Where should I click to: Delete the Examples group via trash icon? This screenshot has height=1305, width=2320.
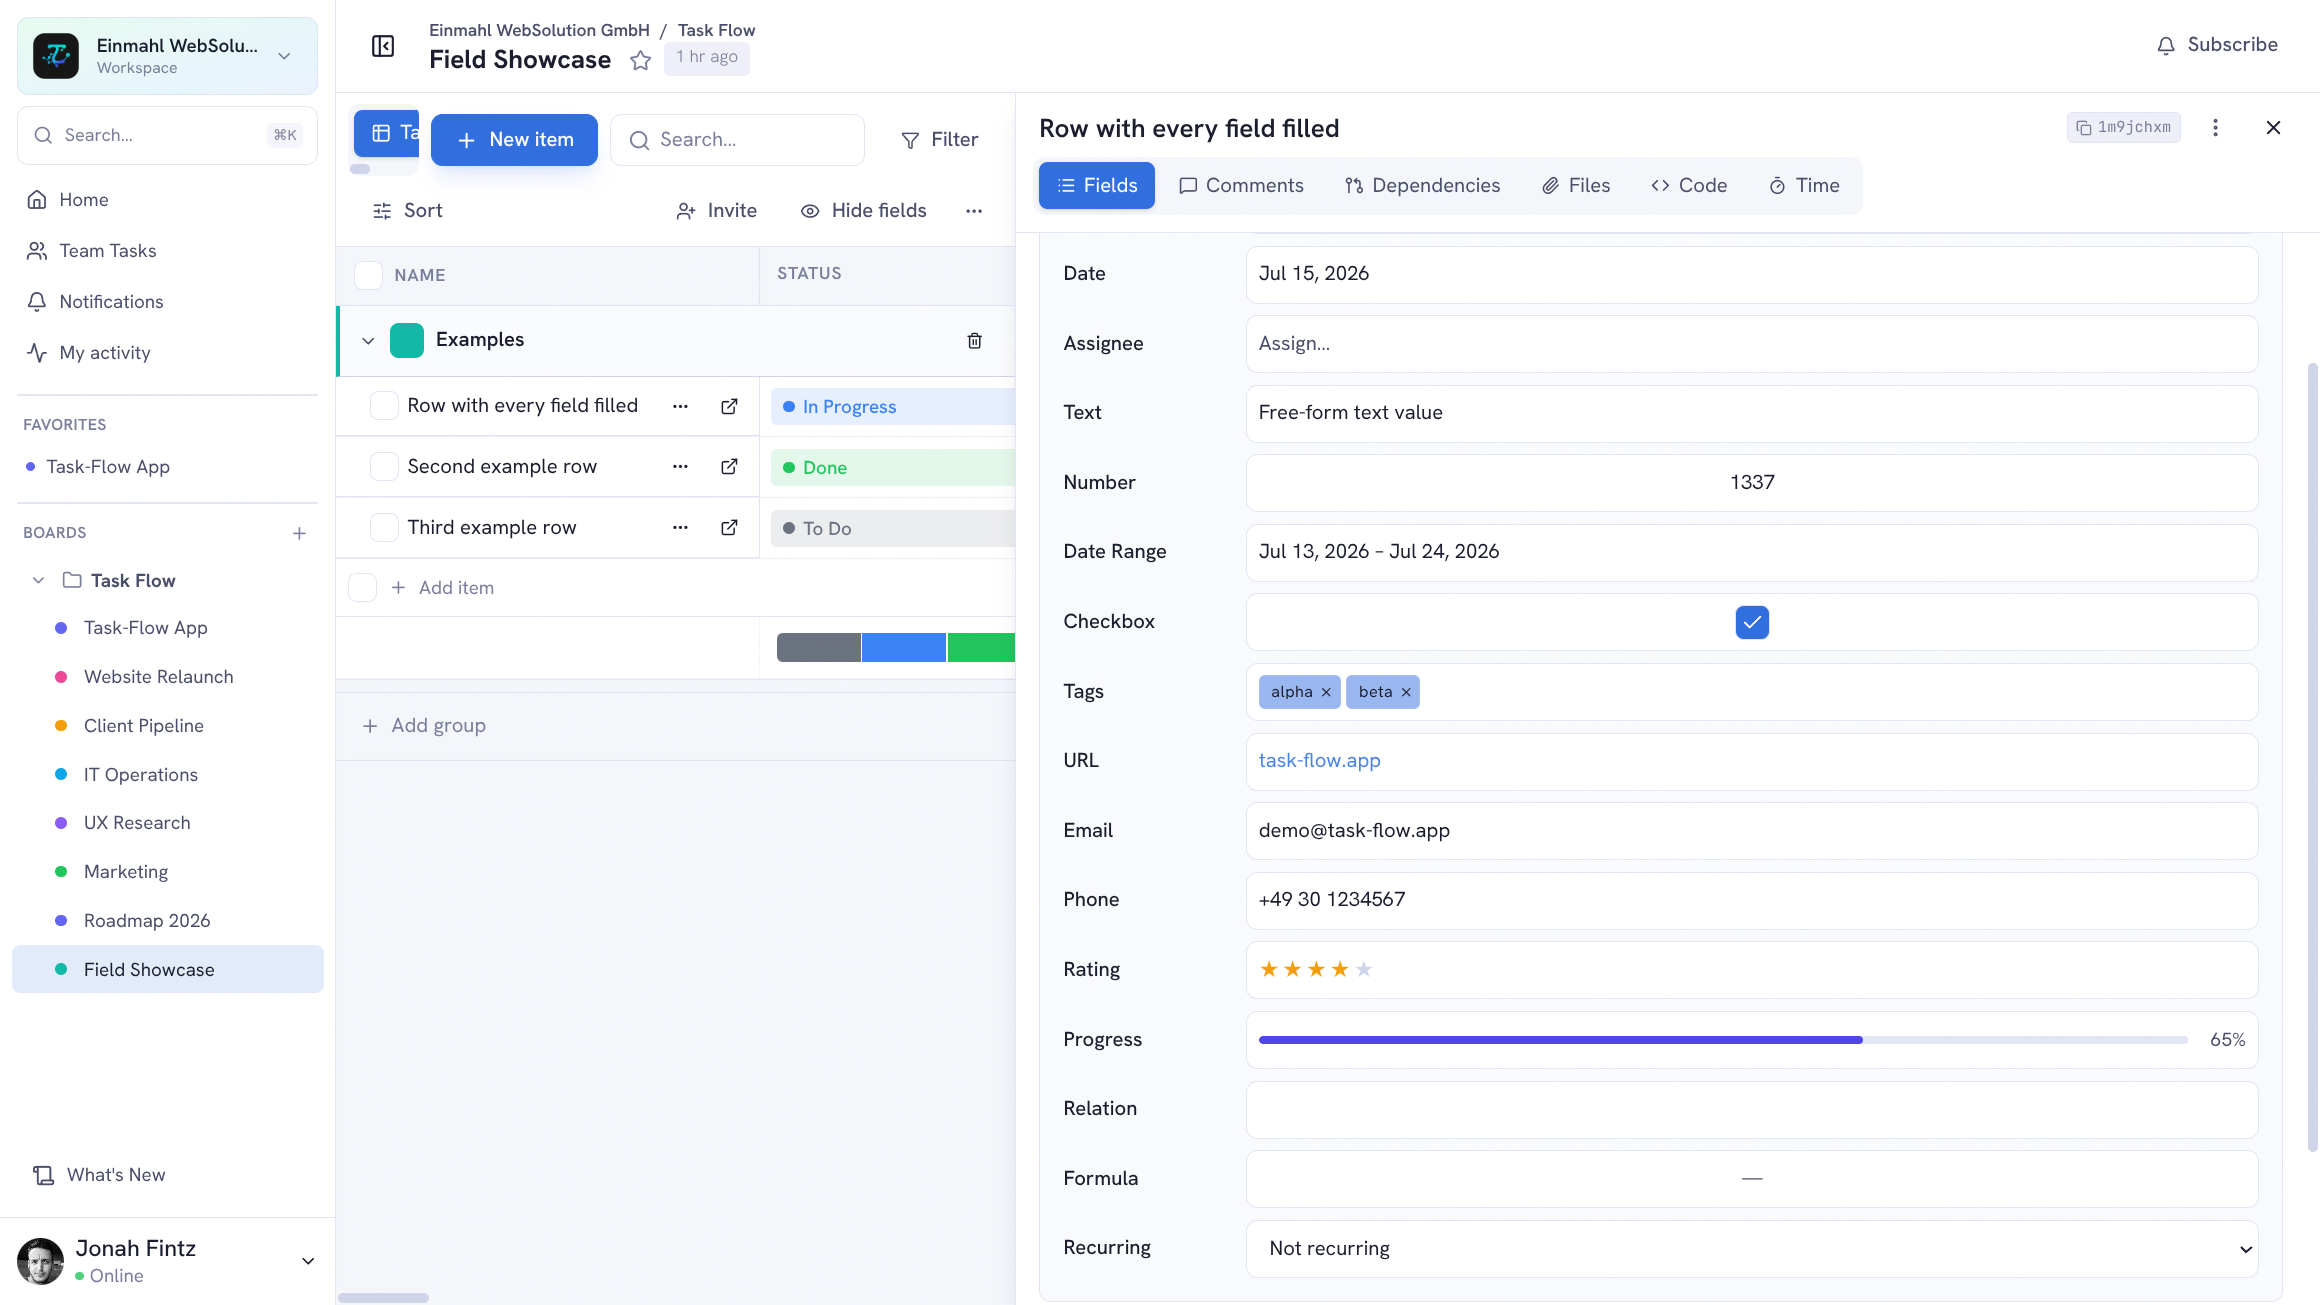point(975,341)
